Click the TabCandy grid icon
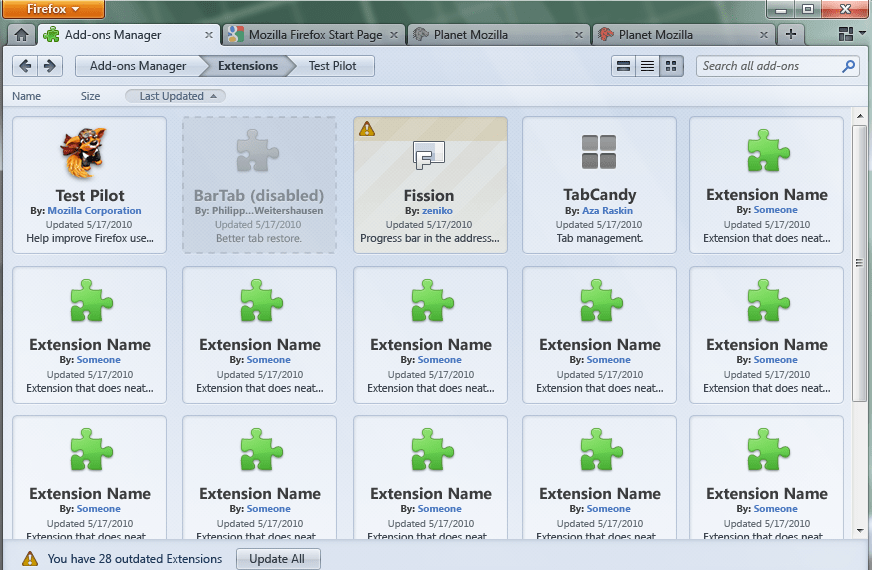The image size is (872, 570). (599, 151)
